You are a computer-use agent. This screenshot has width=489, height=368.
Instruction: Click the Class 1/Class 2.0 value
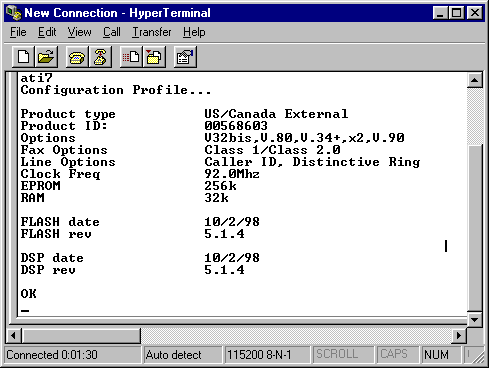[x=272, y=150]
